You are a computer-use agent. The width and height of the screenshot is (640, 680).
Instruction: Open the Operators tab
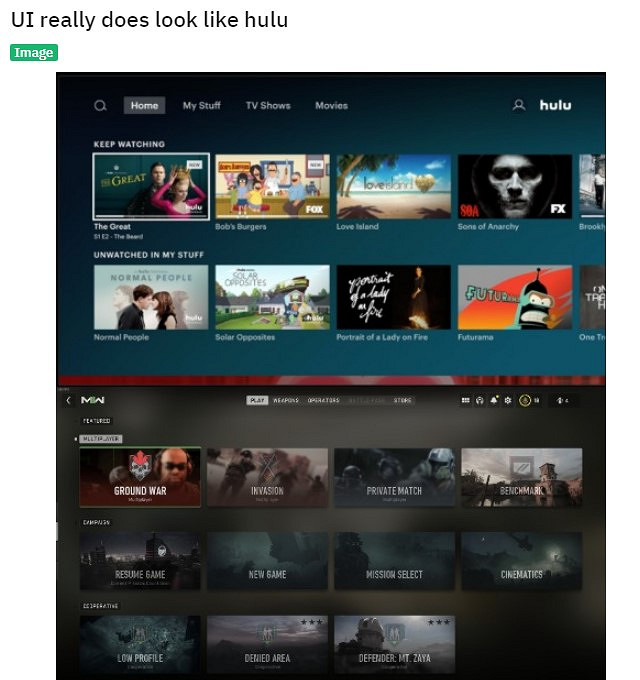coord(323,400)
